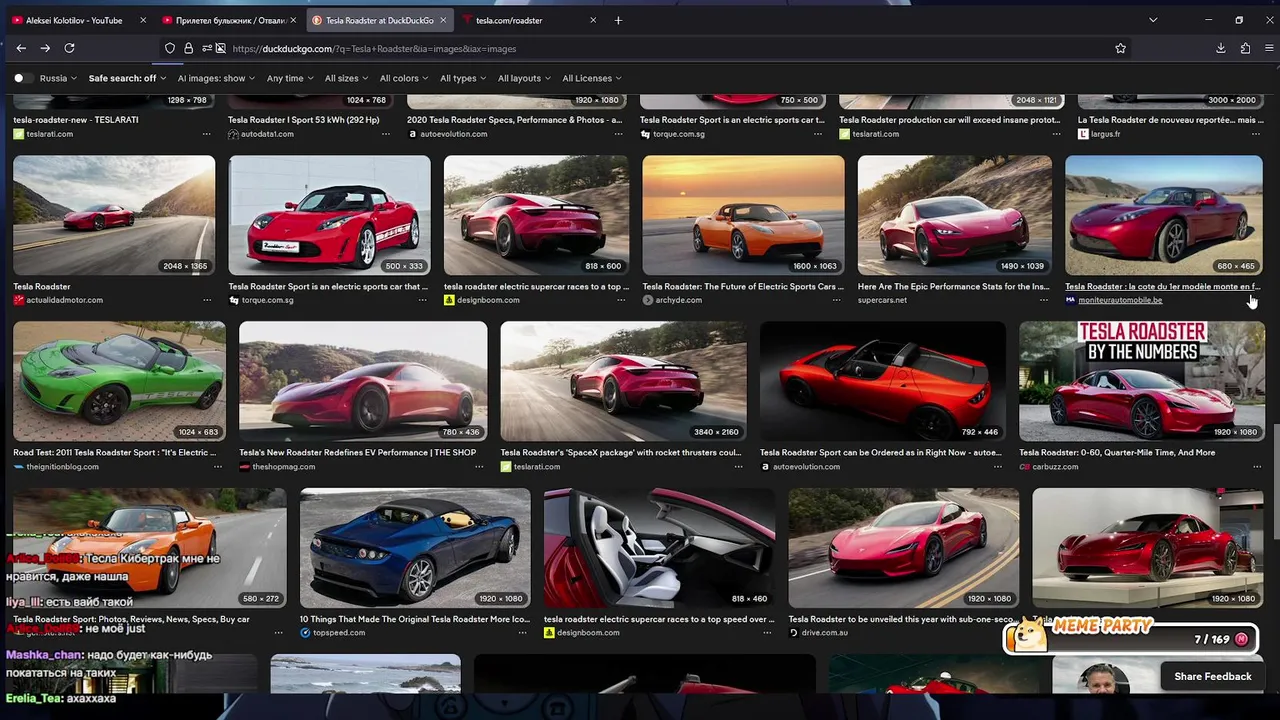Screen dimensions: 1280x720
Task: Open three-dot menu for largus.fr result
Action: pos(1255,134)
